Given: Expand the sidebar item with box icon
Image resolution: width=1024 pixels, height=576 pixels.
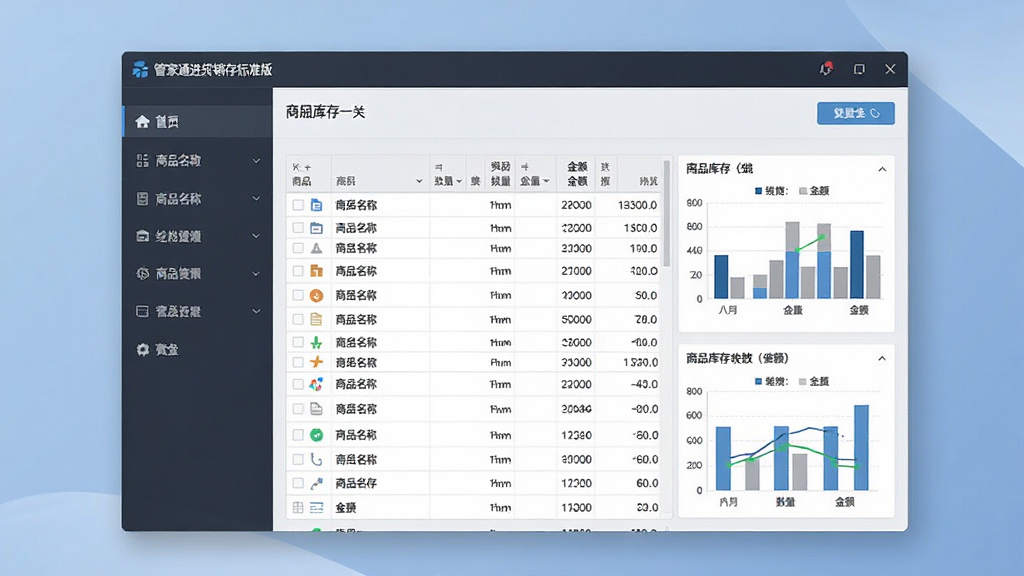Looking at the screenshot, I should [x=256, y=236].
